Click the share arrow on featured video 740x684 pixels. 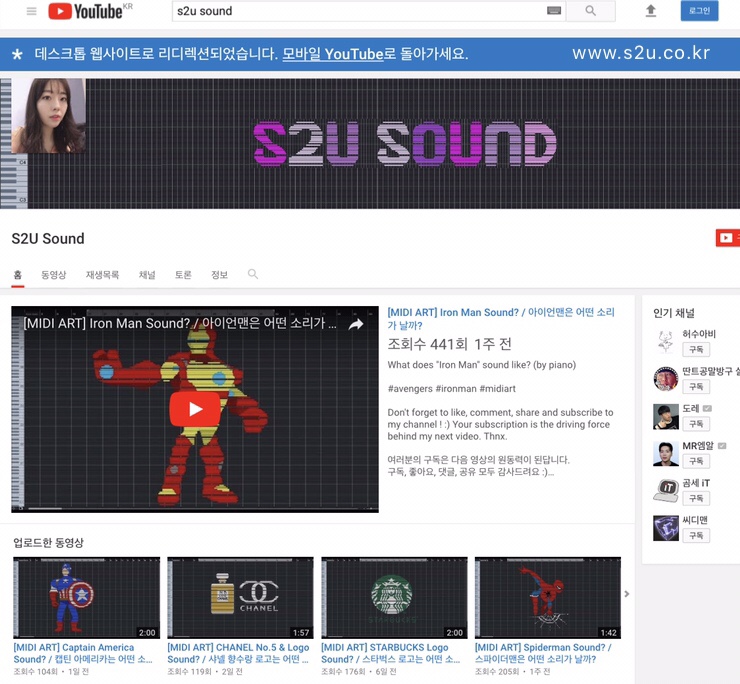pos(356,324)
